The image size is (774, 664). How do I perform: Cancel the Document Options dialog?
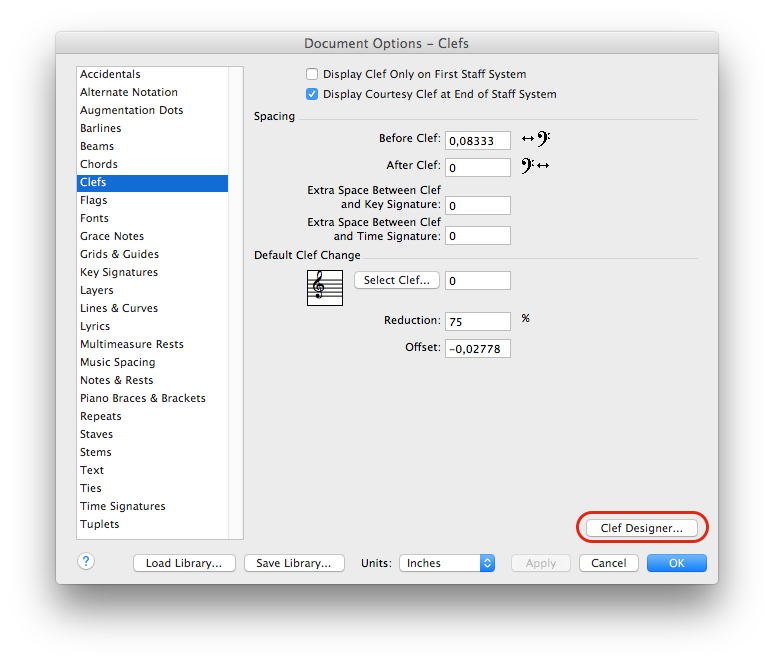pyautogui.click(x=608, y=563)
